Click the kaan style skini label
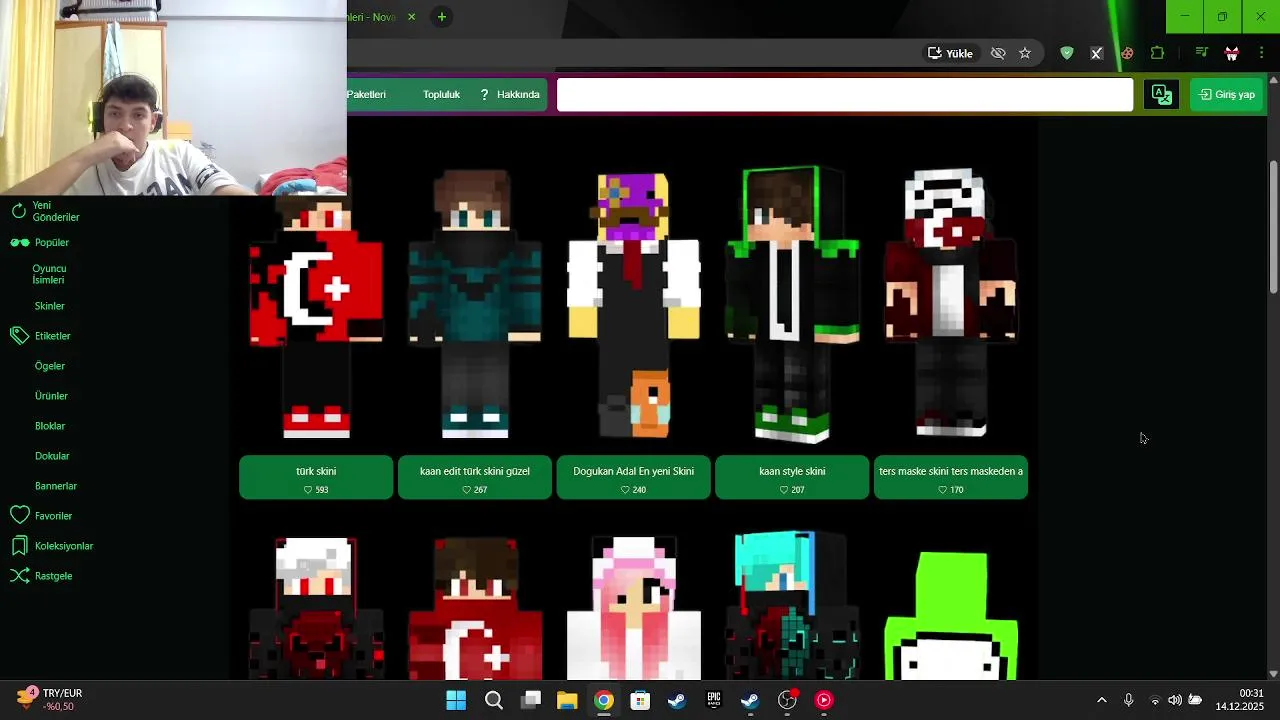 coord(792,477)
